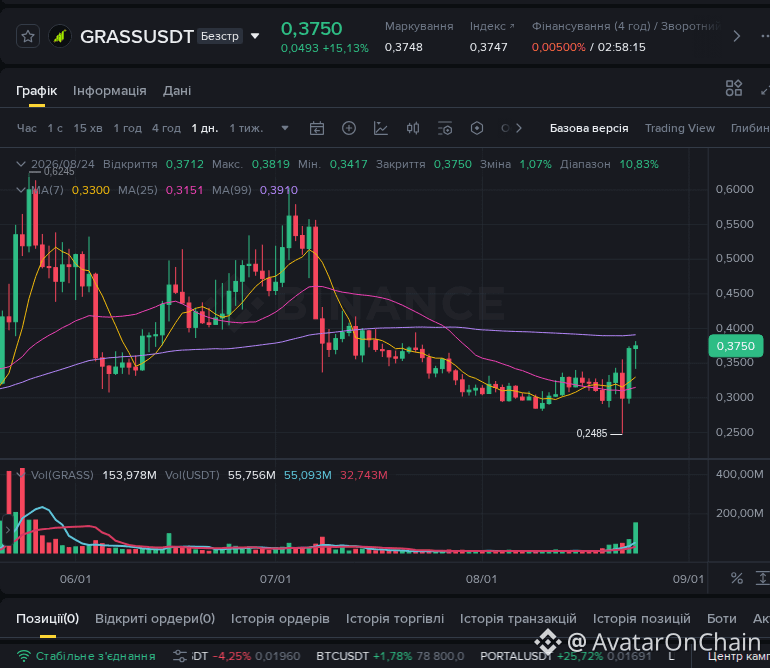Click the Vol(USDT) value 55,756M
770x668 pixels.
251,475
